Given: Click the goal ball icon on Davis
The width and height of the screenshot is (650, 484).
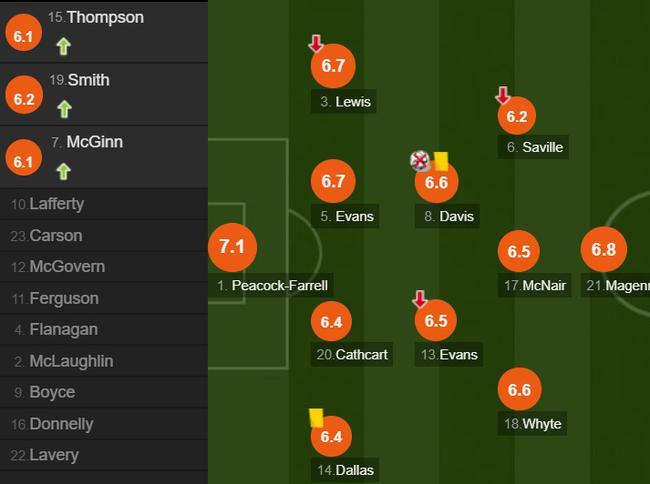Looking at the screenshot, I should tap(420, 161).
